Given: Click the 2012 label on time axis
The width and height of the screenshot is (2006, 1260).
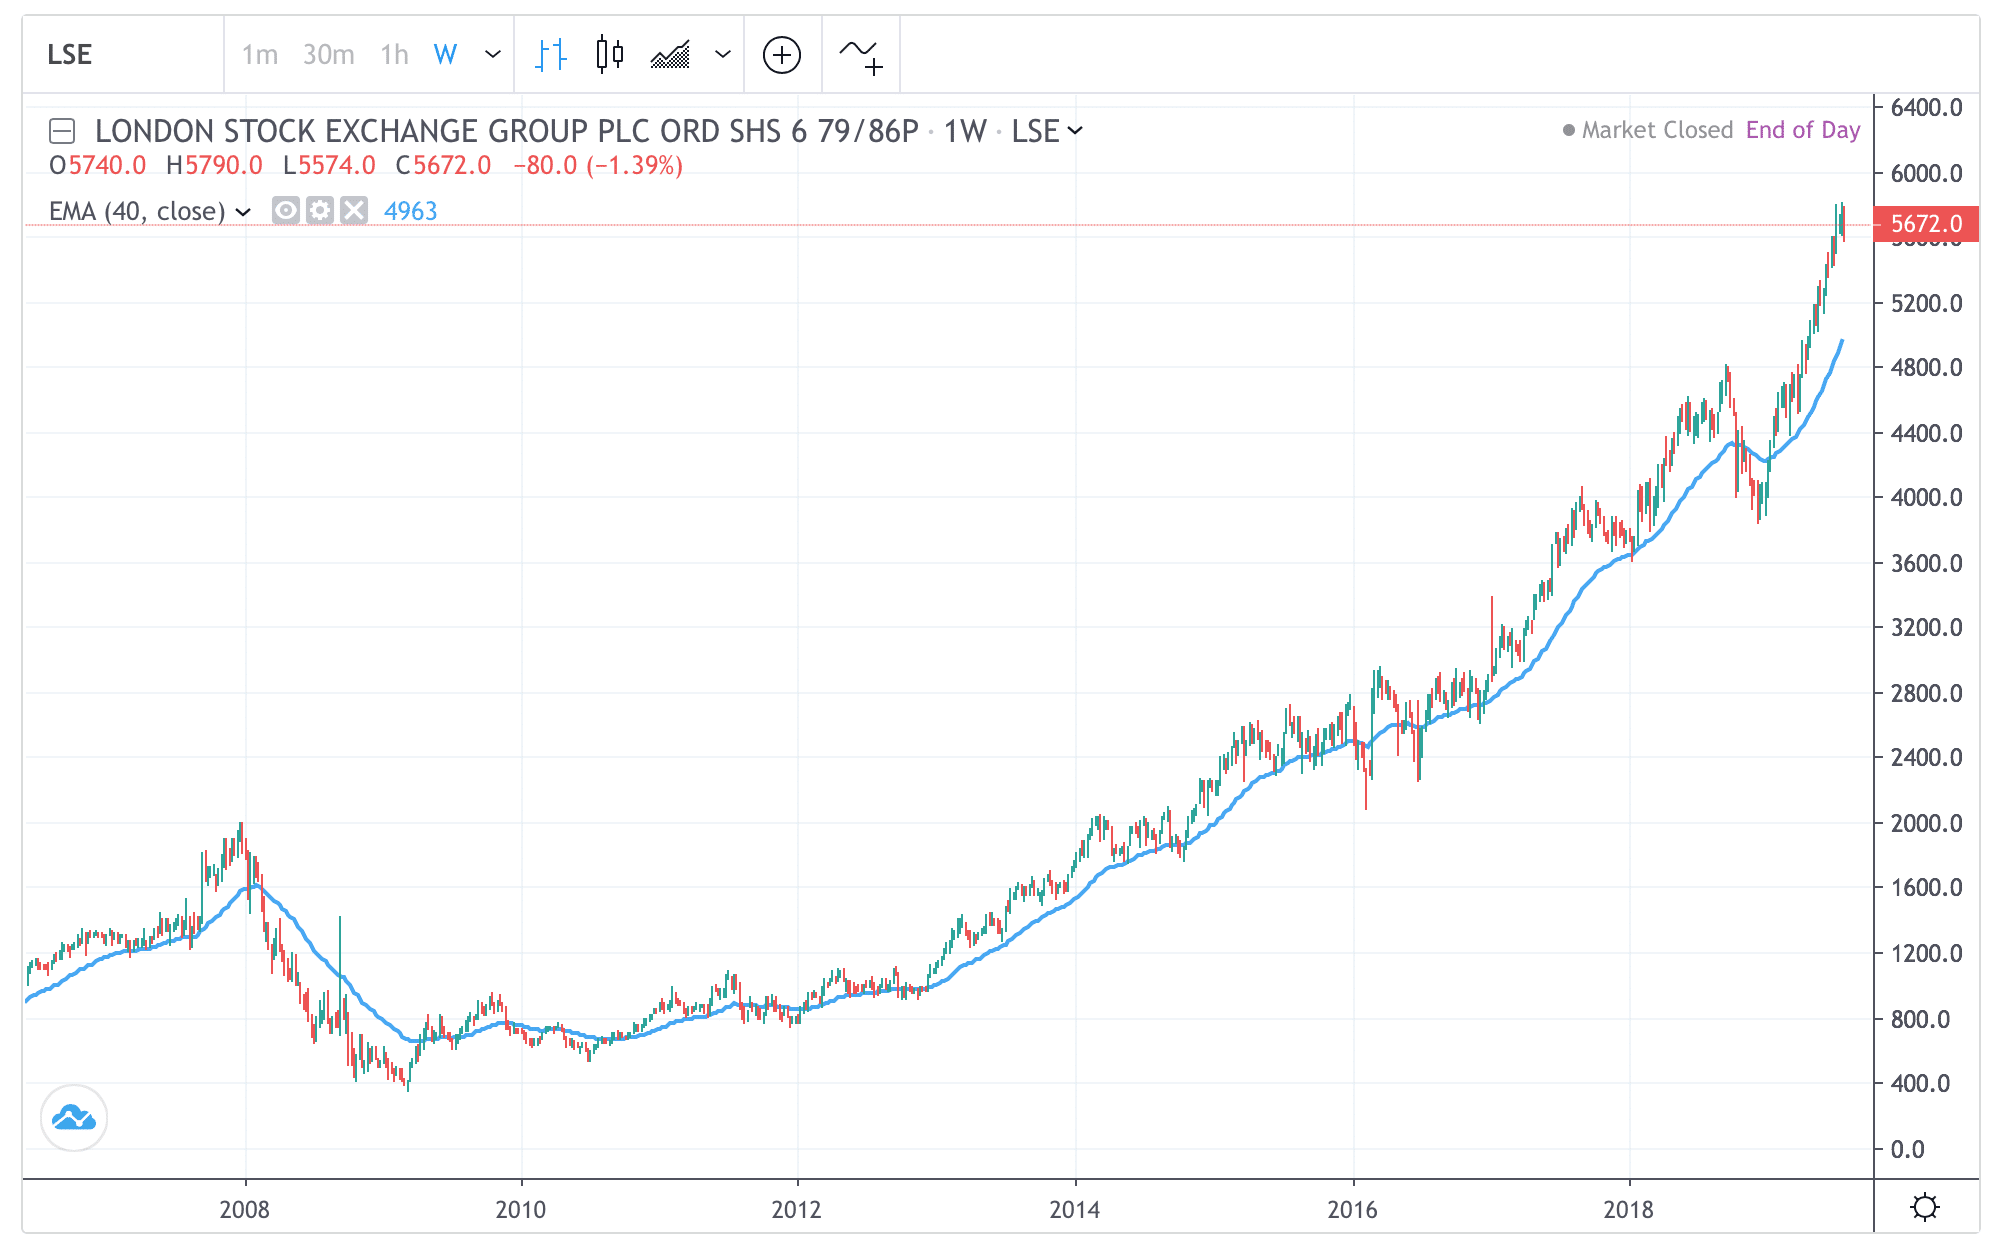Looking at the screenshot, I should (x=797, y=1210).
